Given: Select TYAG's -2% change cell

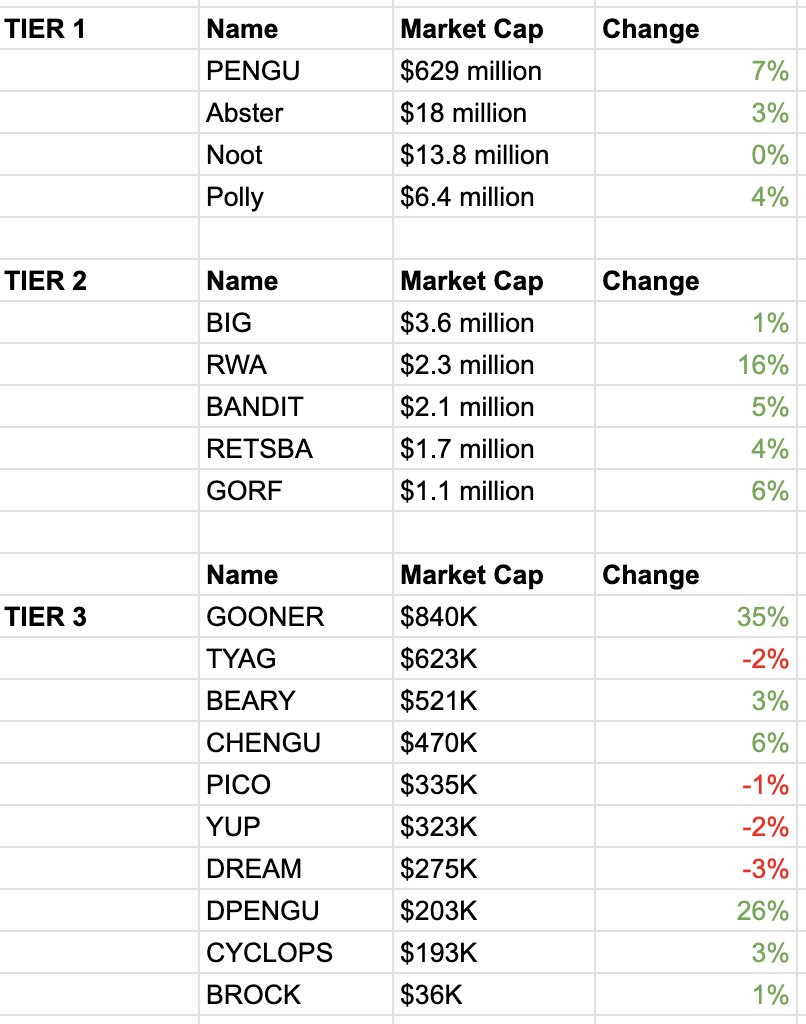Looking at the screenshot, I should point(696,658).
